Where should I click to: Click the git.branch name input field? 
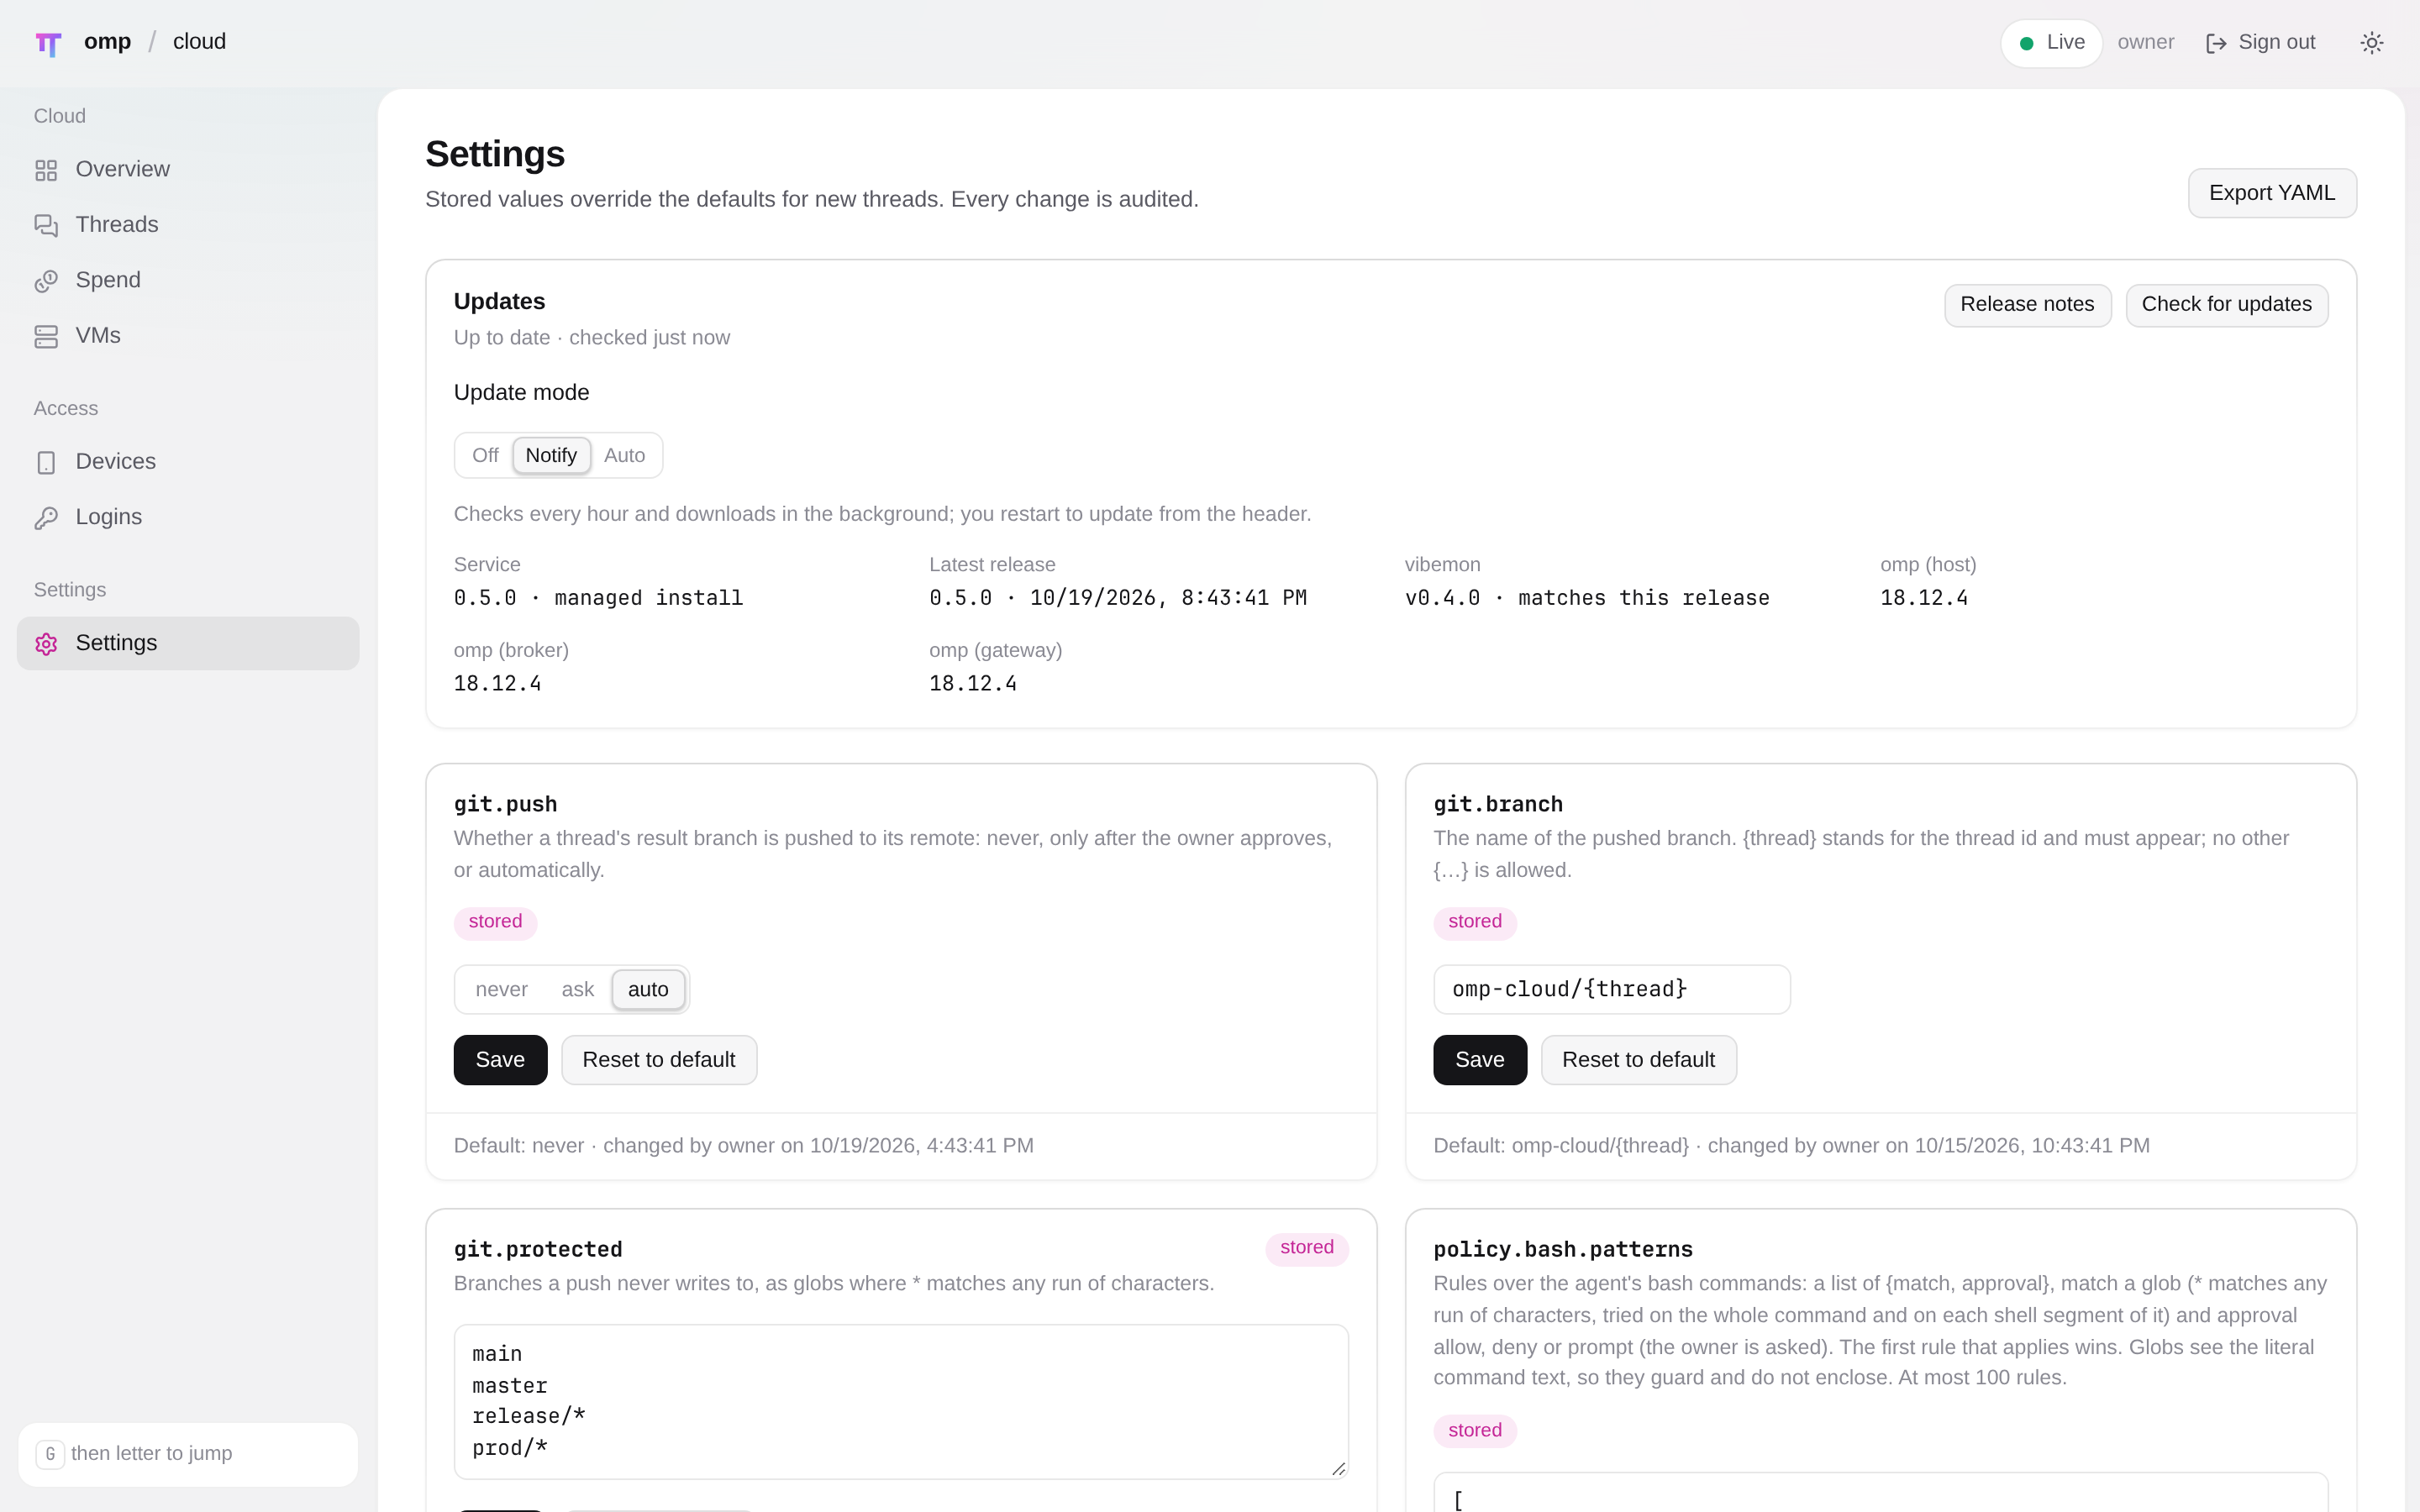[x=1611, y=990]
